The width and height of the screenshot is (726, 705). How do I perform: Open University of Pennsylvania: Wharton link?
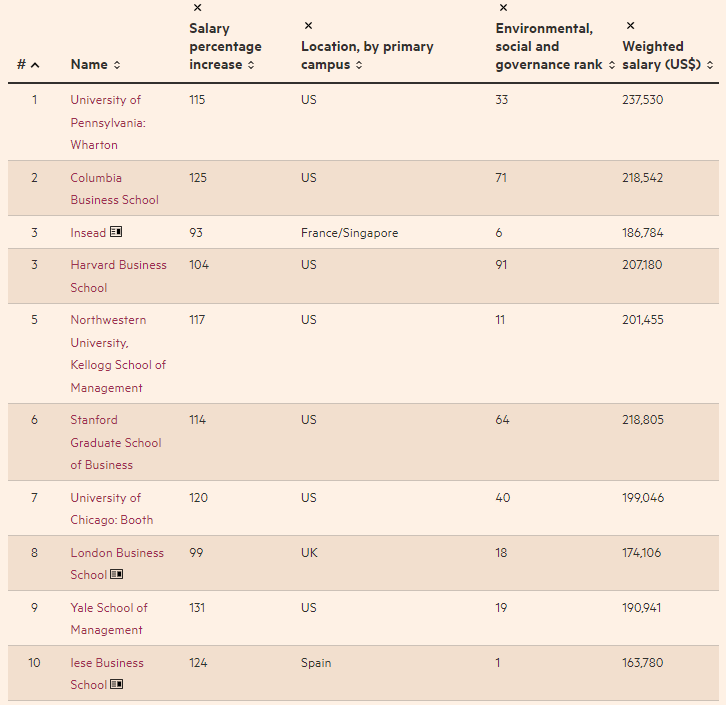tap(107, 122)
